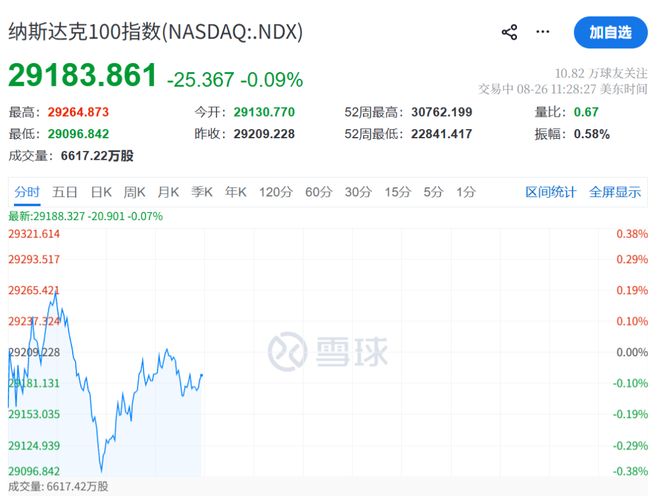Select the 15分 interval tab
660x496 pixels.
click(x=398, y=192)
